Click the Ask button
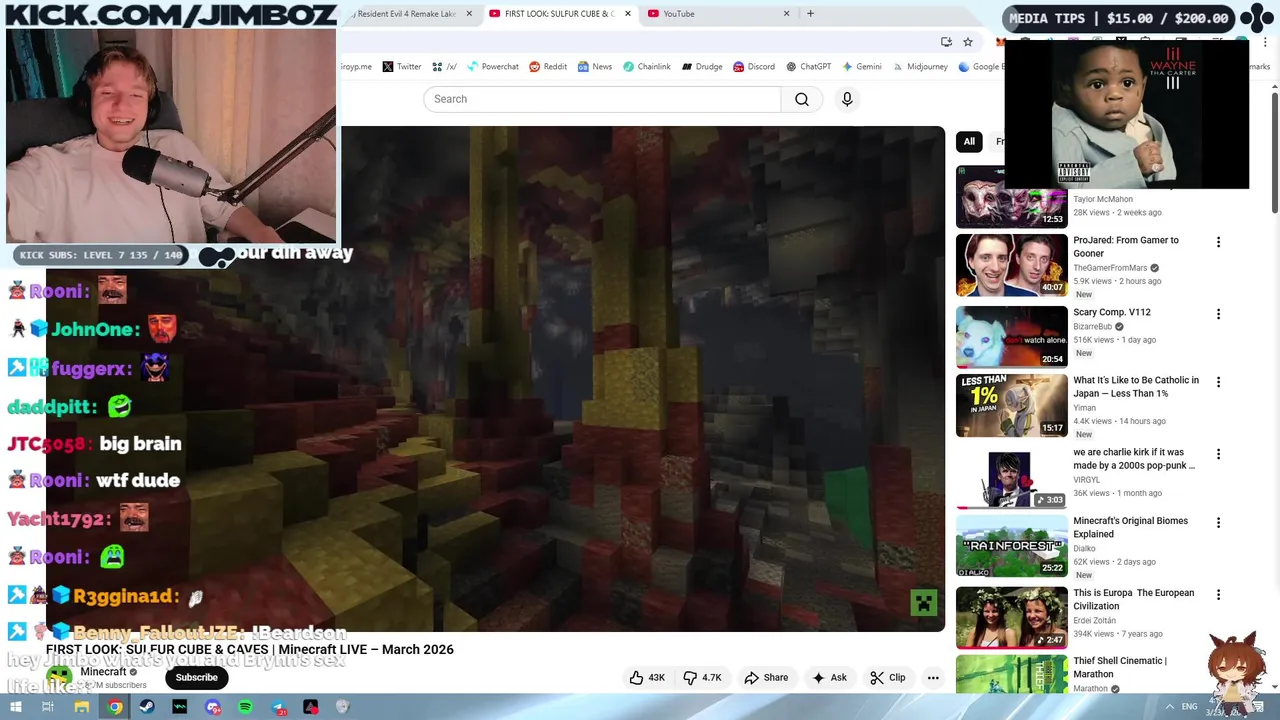Viewport: 1280px width, 720px height. pyautogui.click(x=829, y=678)
